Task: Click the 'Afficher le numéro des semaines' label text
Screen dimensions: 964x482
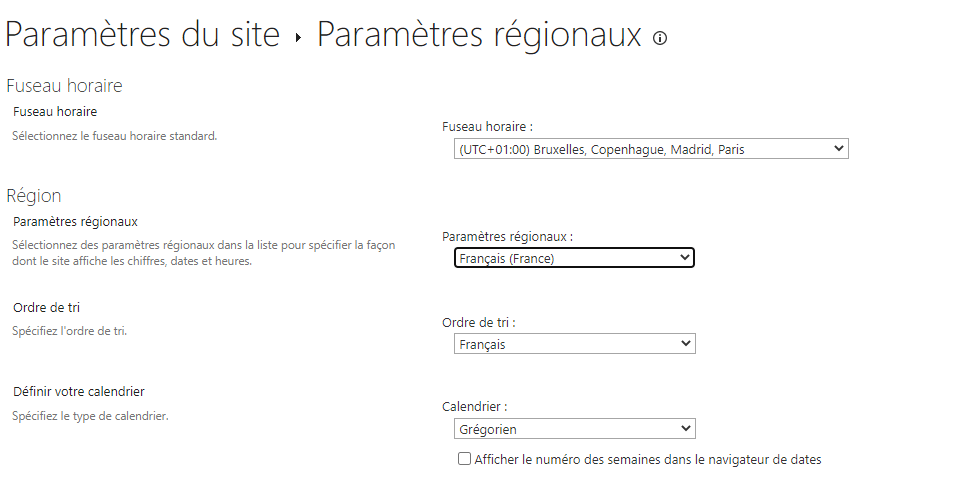Action: tap(648, 459)
